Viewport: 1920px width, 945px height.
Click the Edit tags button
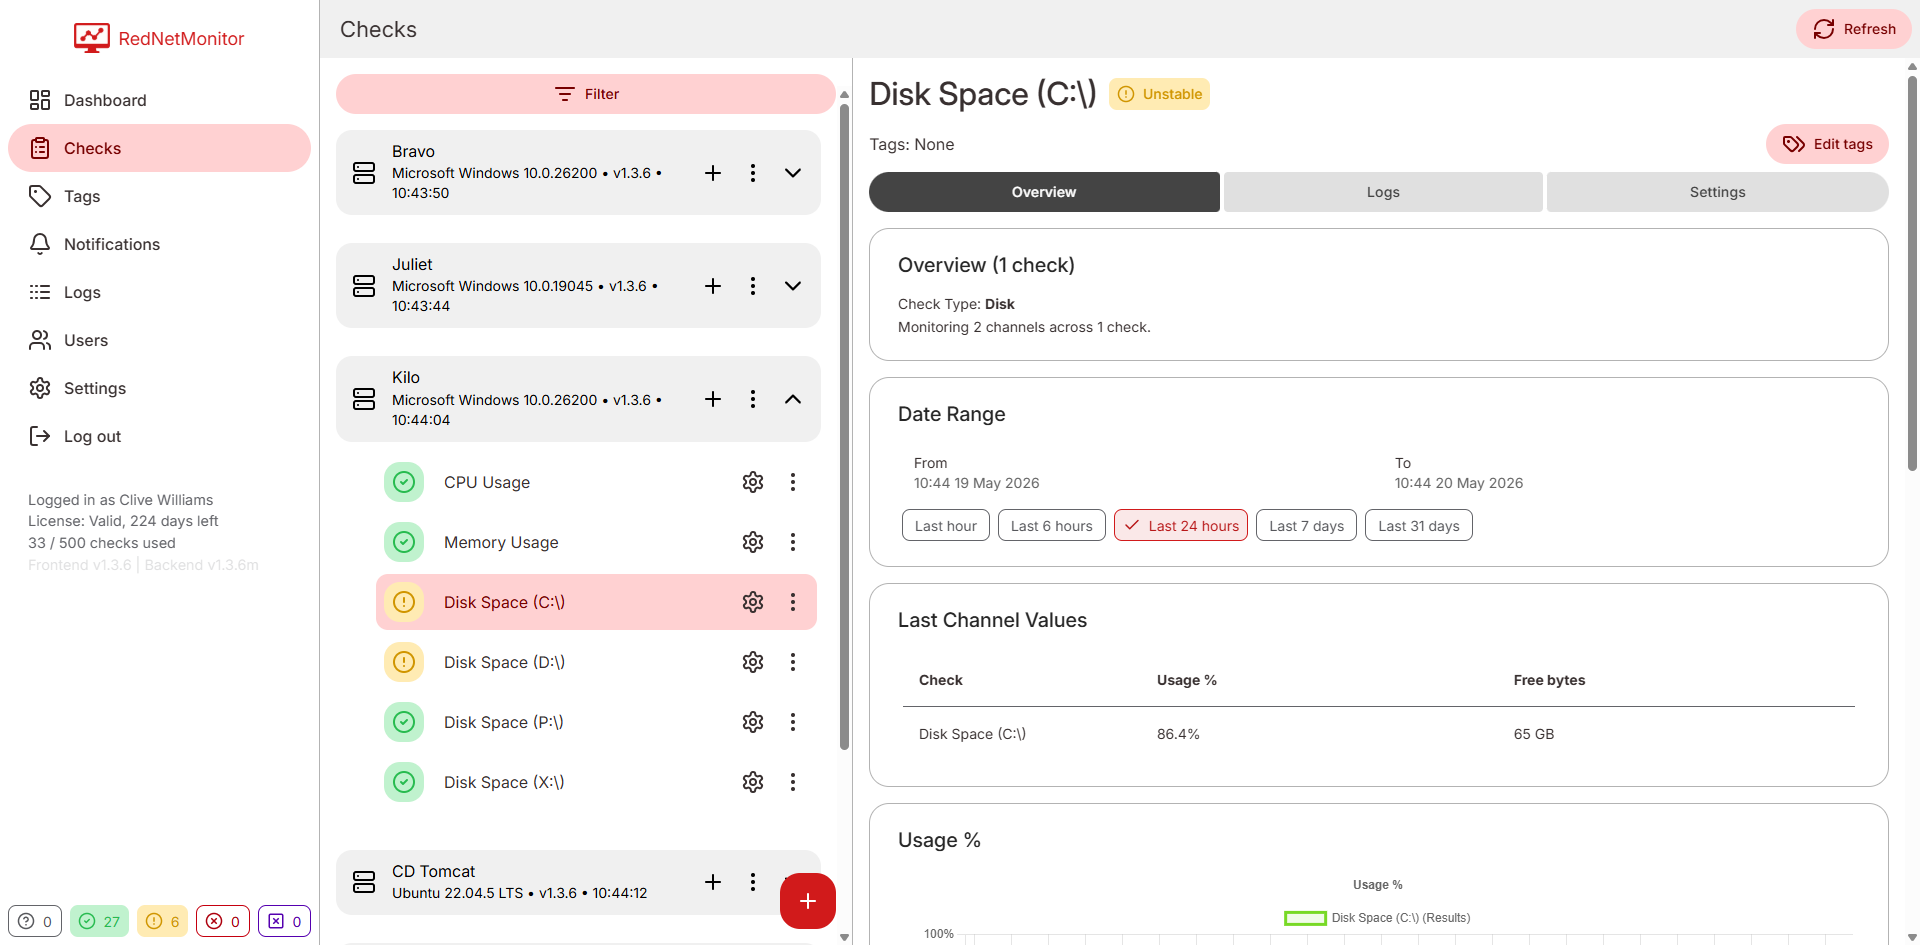(1827, 144)
